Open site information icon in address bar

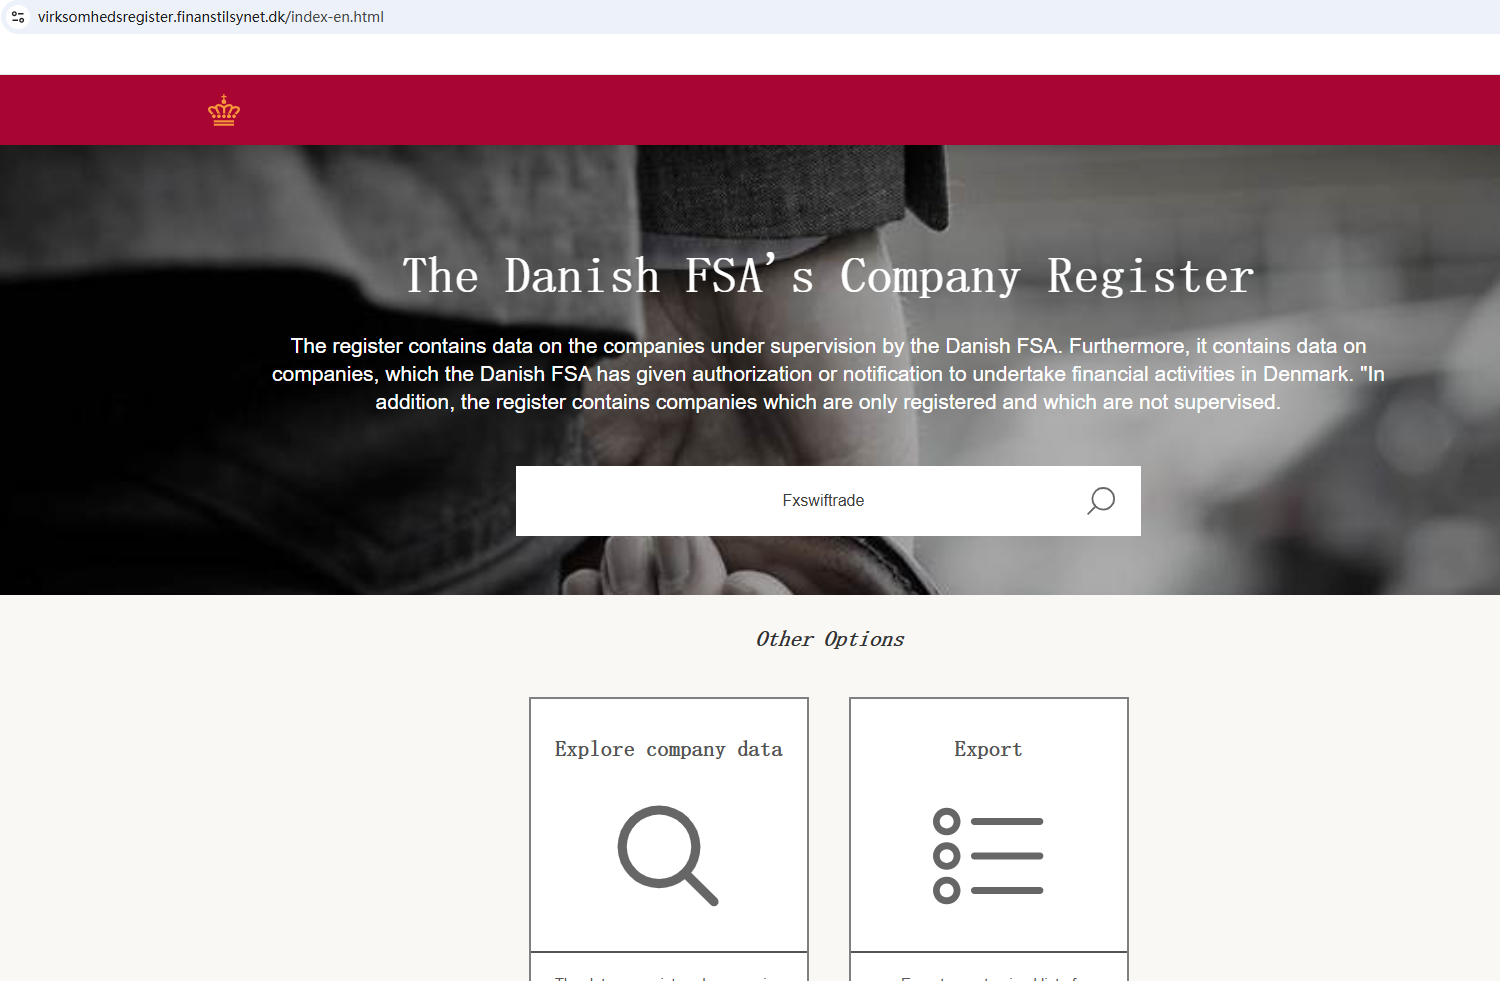pyautogui.click(x=18, y=17)
